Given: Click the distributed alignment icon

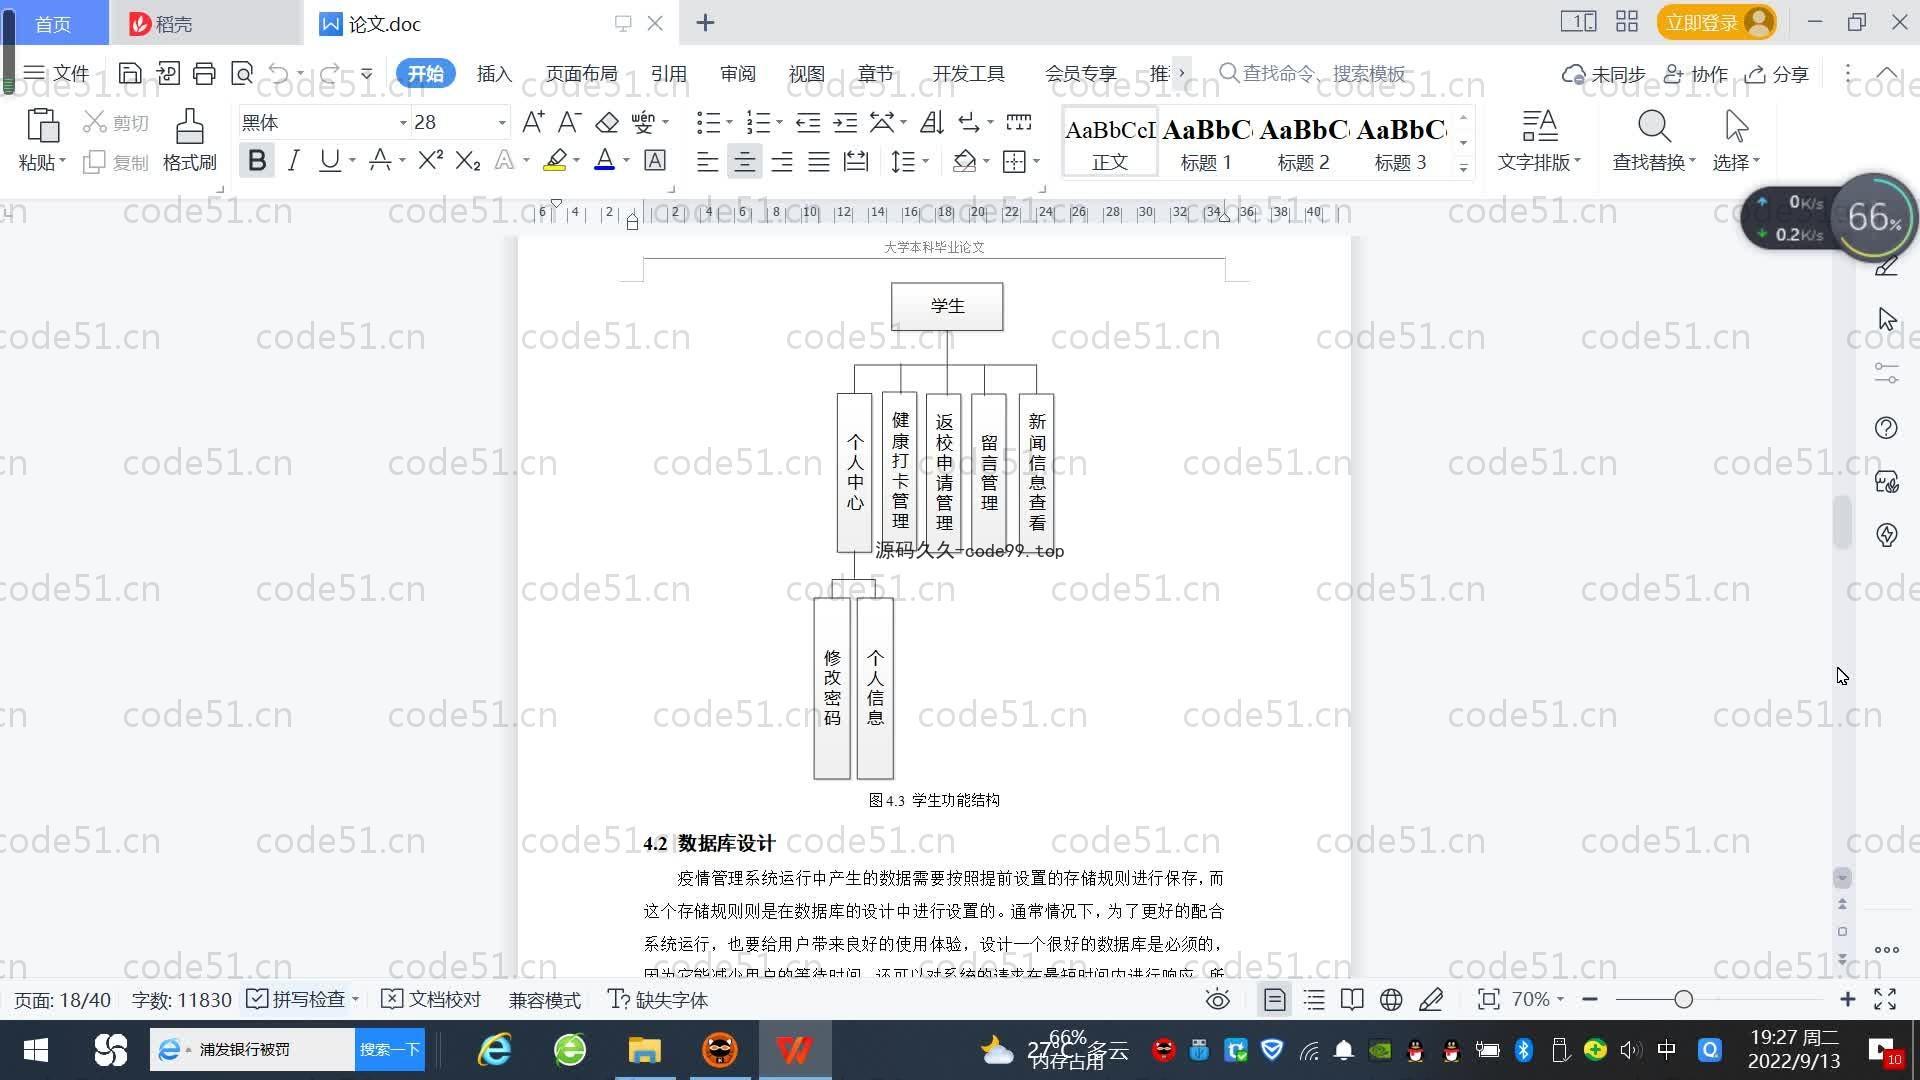Looking at the screenshot, I should (856, 160).
